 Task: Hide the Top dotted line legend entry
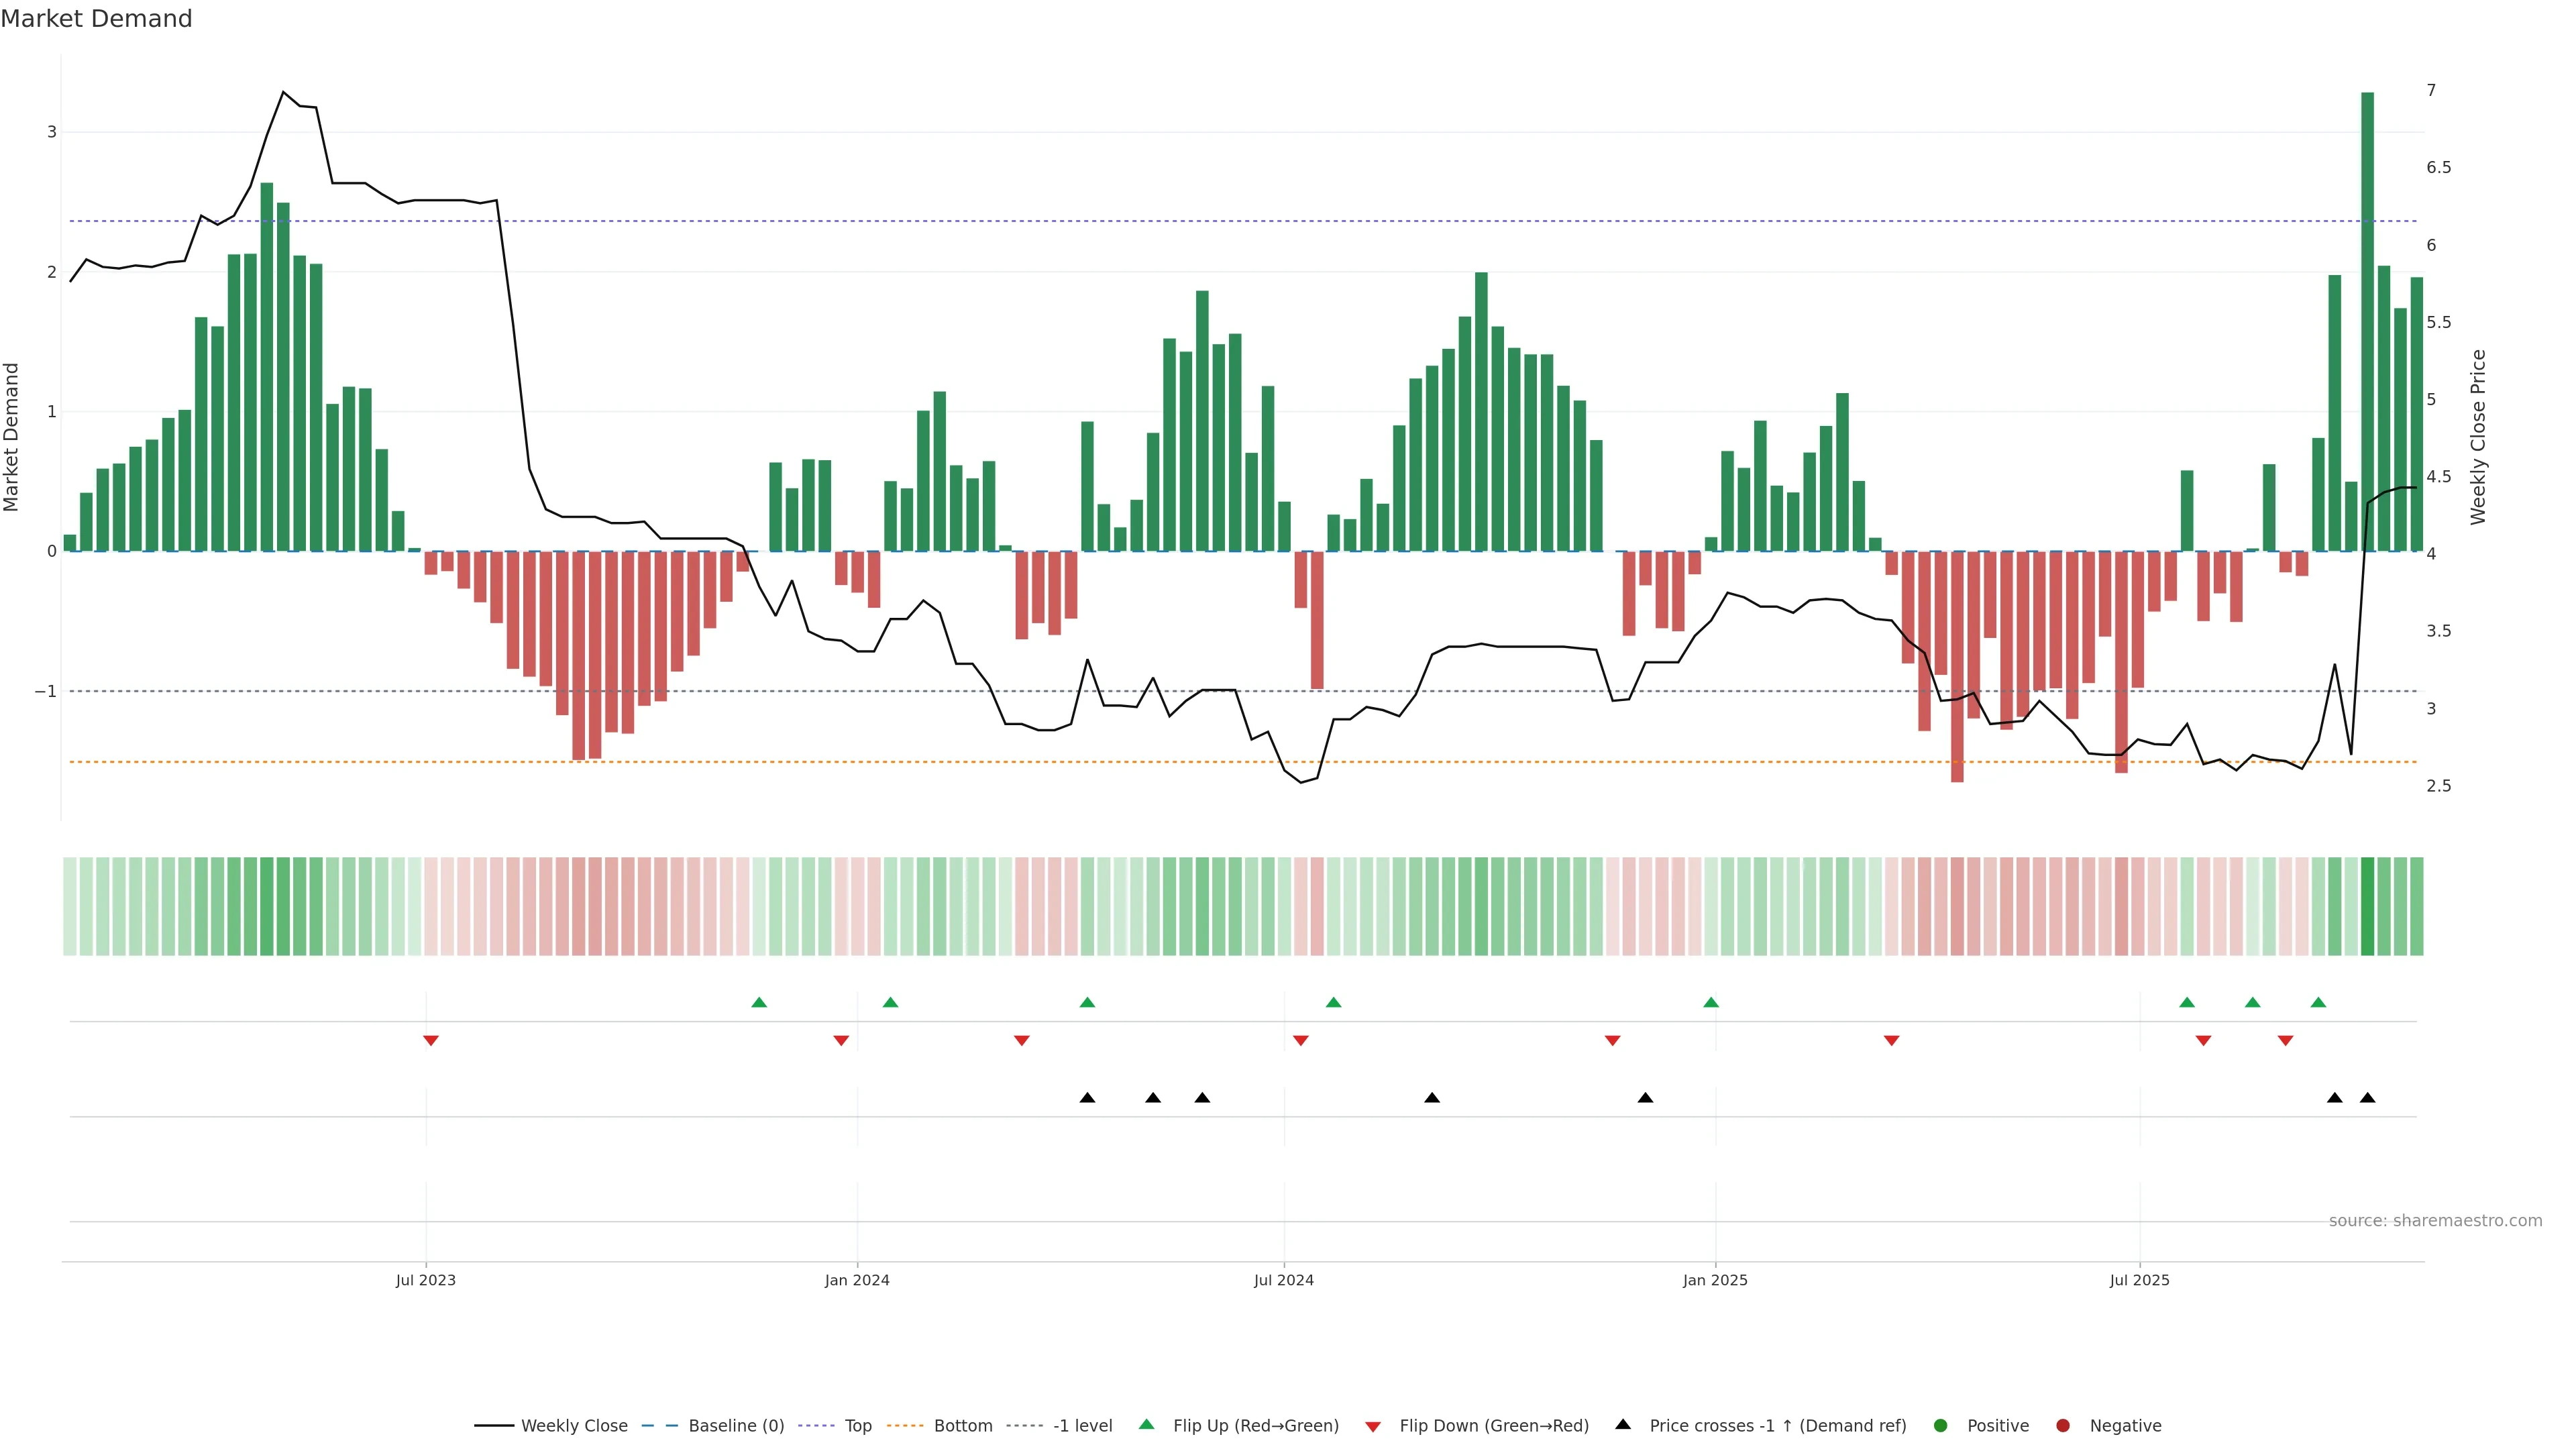coord(857,1426)
